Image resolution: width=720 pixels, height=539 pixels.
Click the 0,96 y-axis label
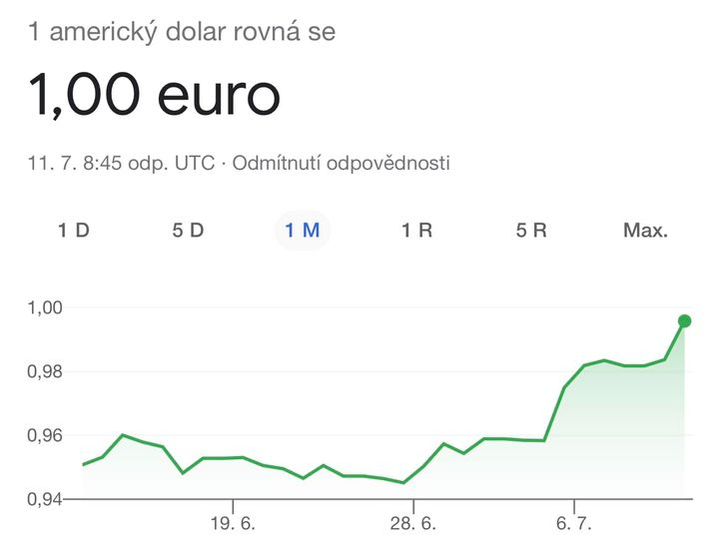[46, 435]
